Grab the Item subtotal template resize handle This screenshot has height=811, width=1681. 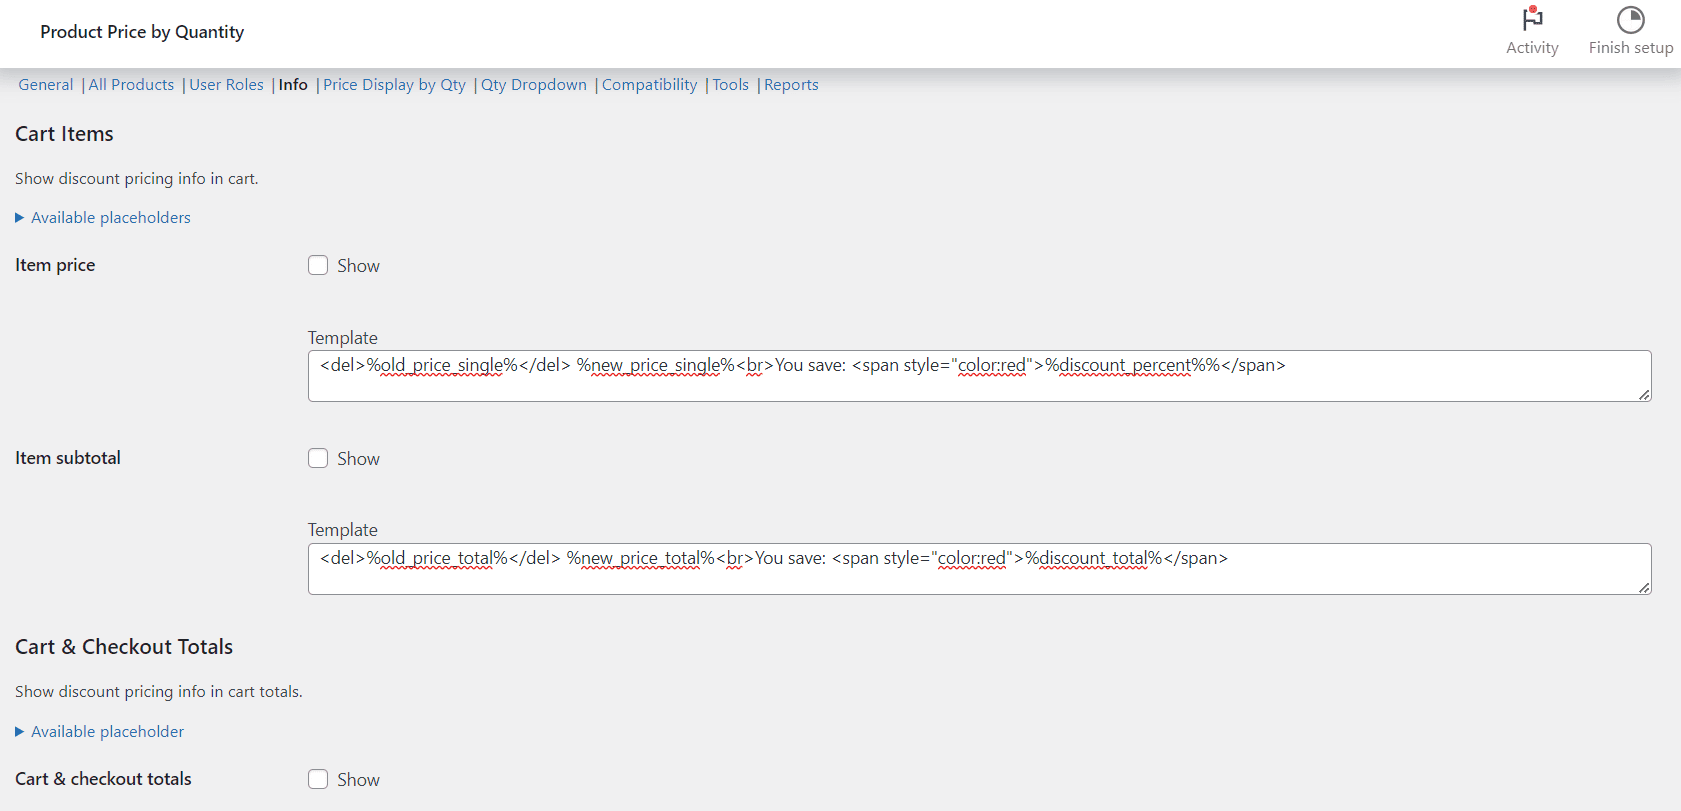pyautogui.click(x=1644, y=588)
